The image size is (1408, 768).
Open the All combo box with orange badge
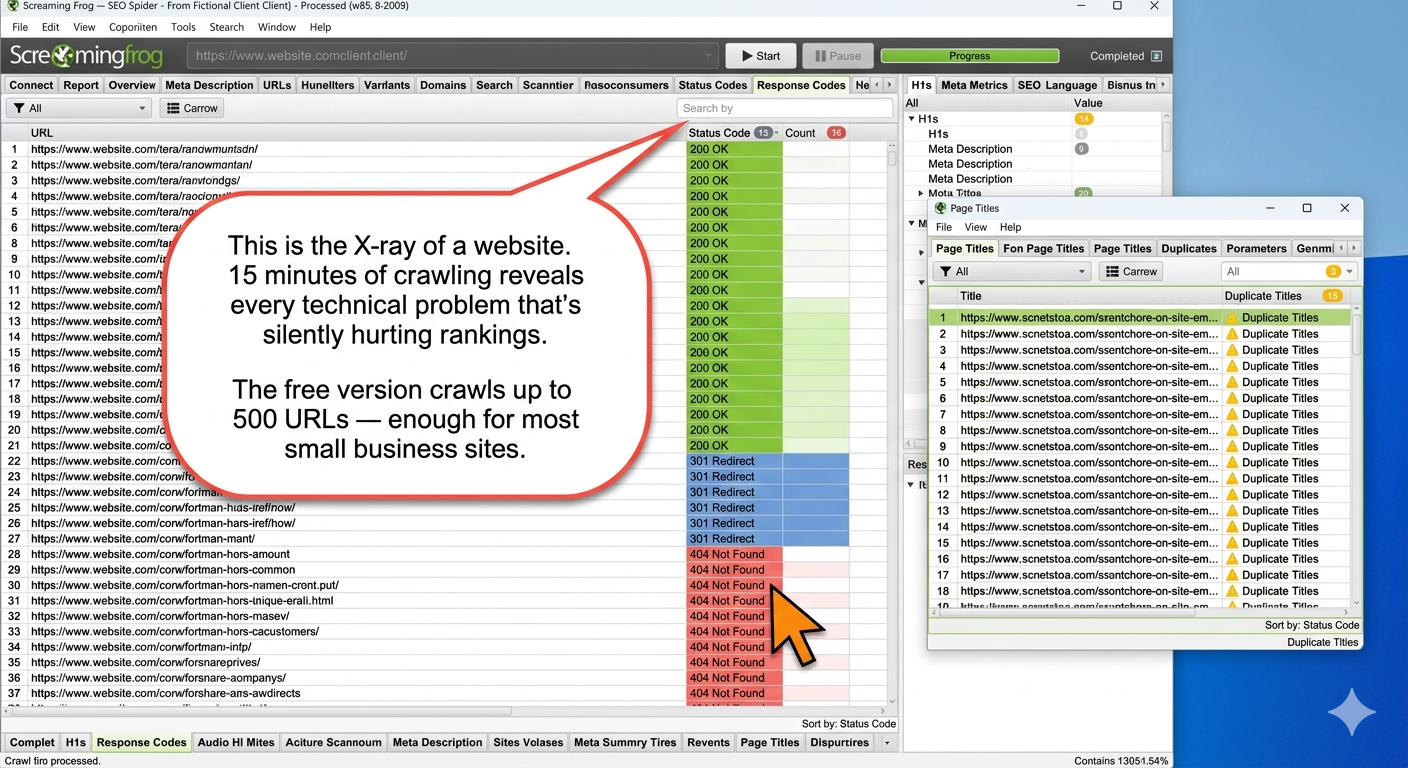click(1289, 271)
